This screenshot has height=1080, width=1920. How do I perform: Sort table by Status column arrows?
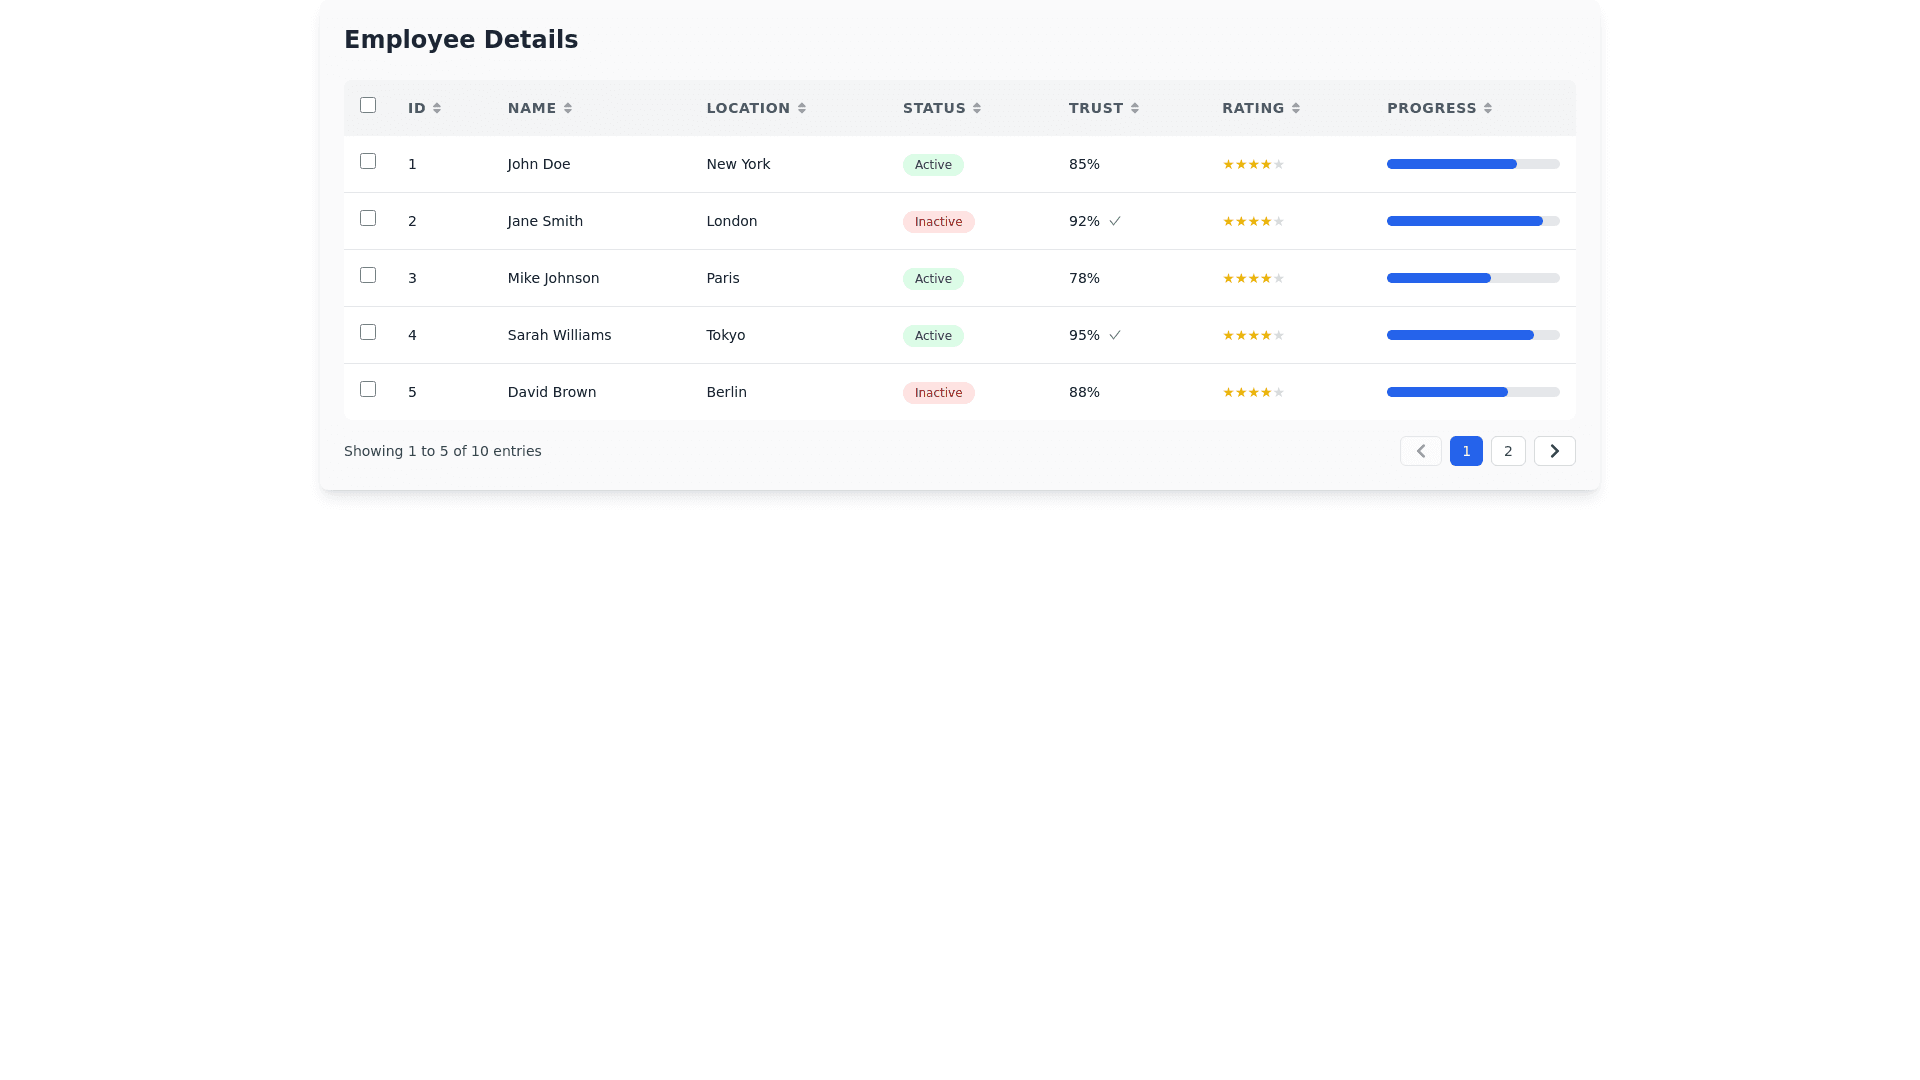(976, 108)
